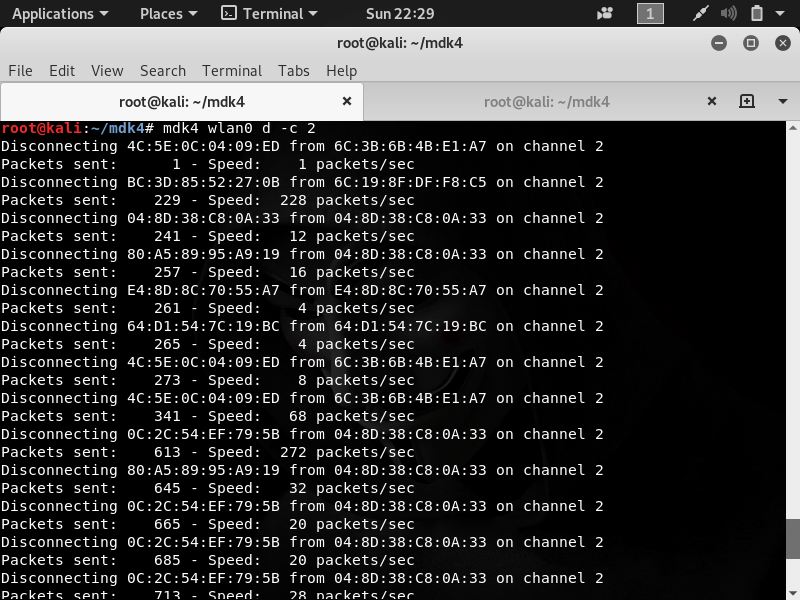Open the File menu

(x=20, y=70)
